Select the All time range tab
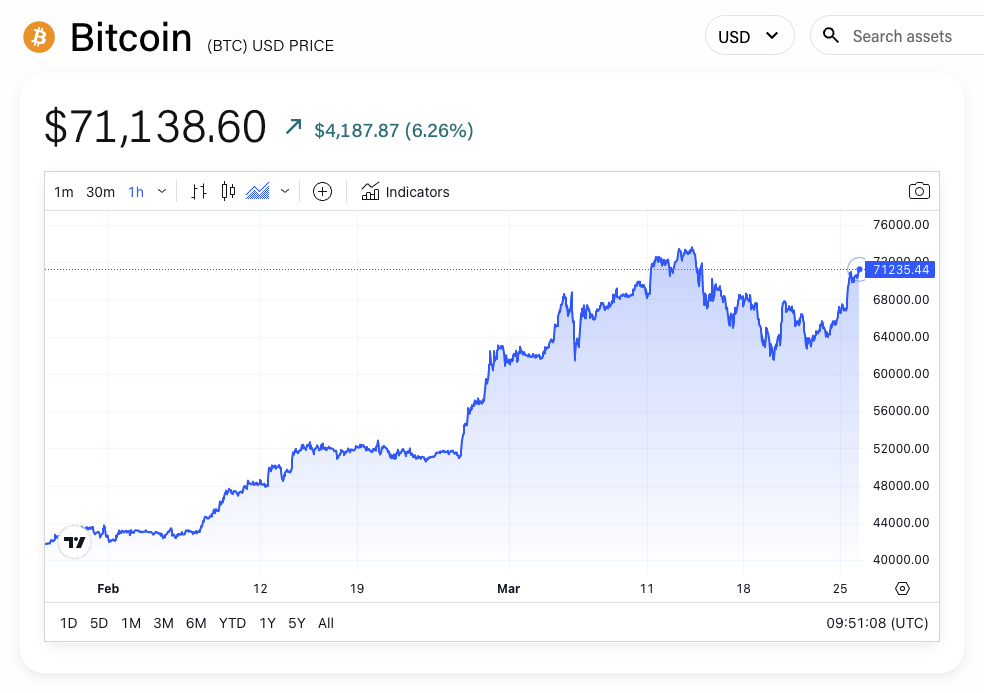Viewport: 984px width, 693px height. coord(325,622)
